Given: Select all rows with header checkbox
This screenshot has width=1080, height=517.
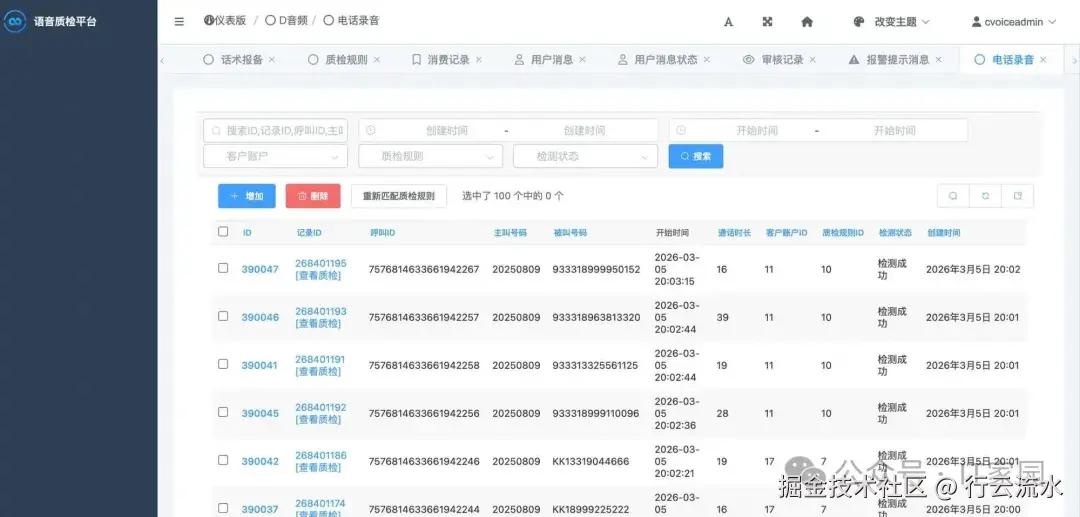Looking at the screenshot, I should pyautogui.click(x=223, y=232).
